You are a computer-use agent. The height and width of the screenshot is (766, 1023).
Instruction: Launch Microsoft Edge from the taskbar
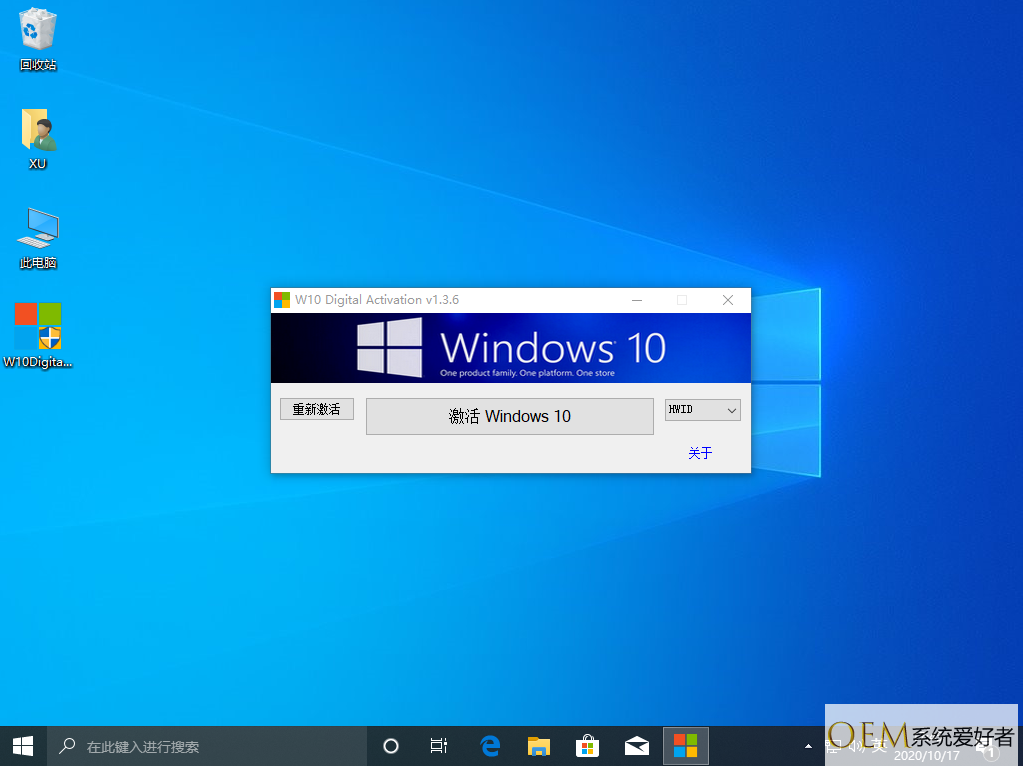click(490, 746)
